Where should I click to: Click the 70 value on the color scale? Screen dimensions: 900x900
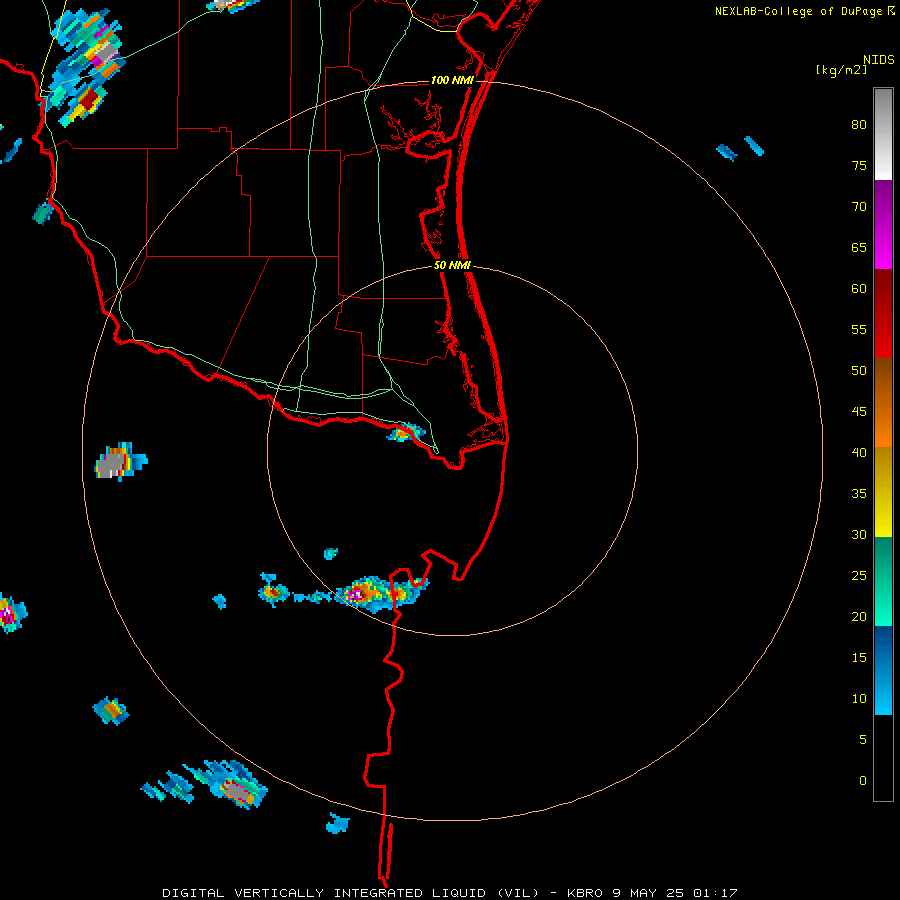click(x=859, y=207)
